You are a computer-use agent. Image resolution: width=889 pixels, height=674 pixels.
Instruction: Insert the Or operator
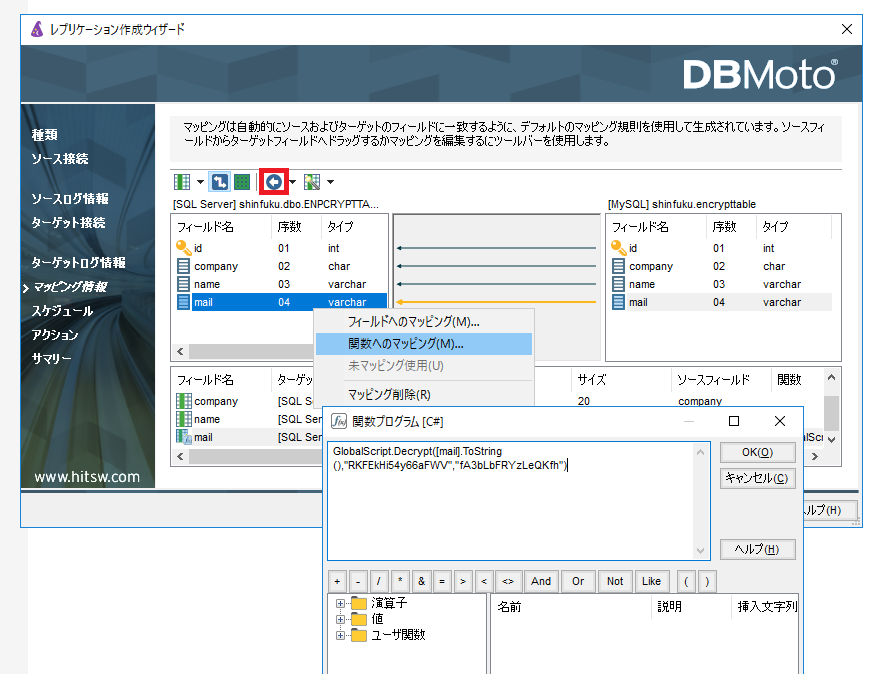[578, 581]
